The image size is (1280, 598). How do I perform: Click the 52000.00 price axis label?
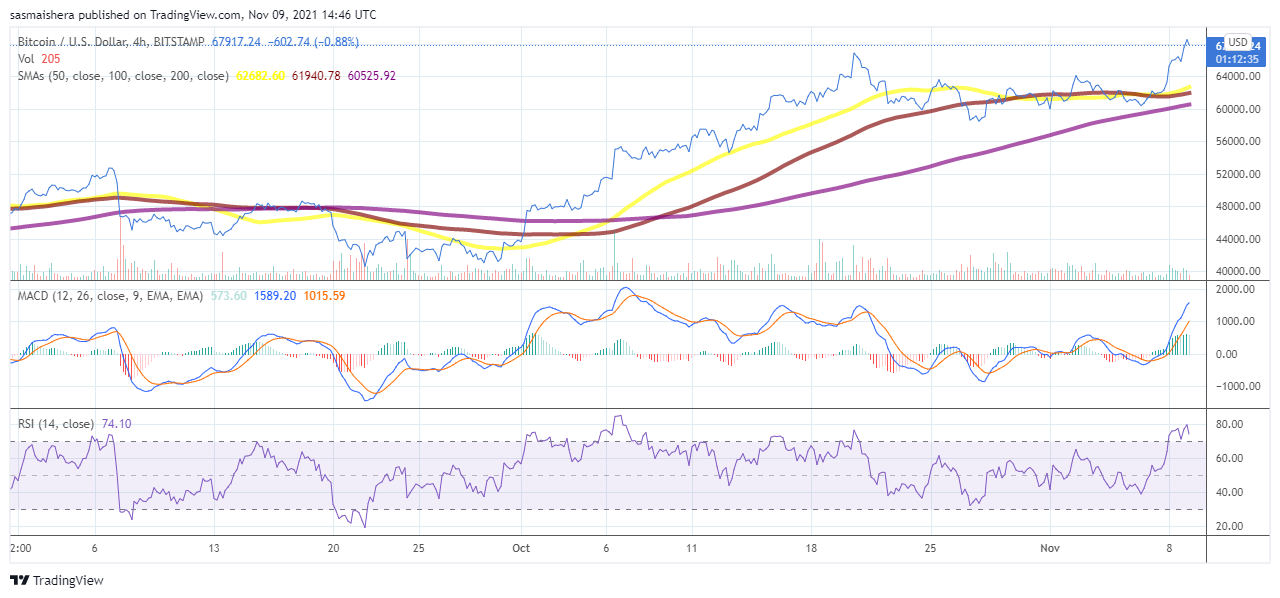pyautogui.click(x=1236, y=174)
